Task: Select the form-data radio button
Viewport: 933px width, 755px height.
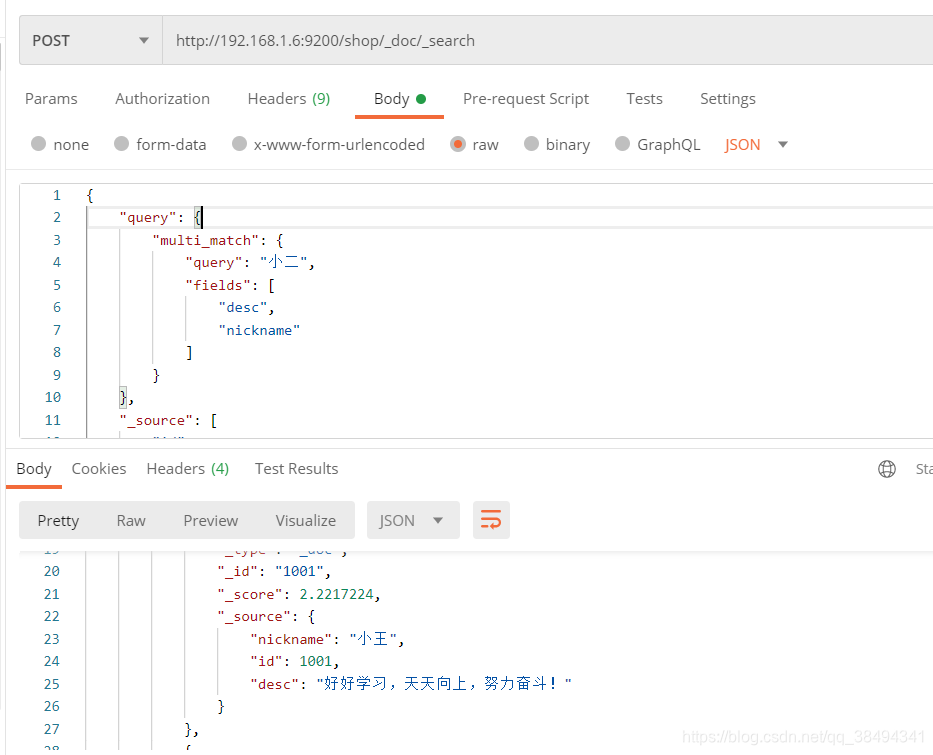Action: point(122,144)
